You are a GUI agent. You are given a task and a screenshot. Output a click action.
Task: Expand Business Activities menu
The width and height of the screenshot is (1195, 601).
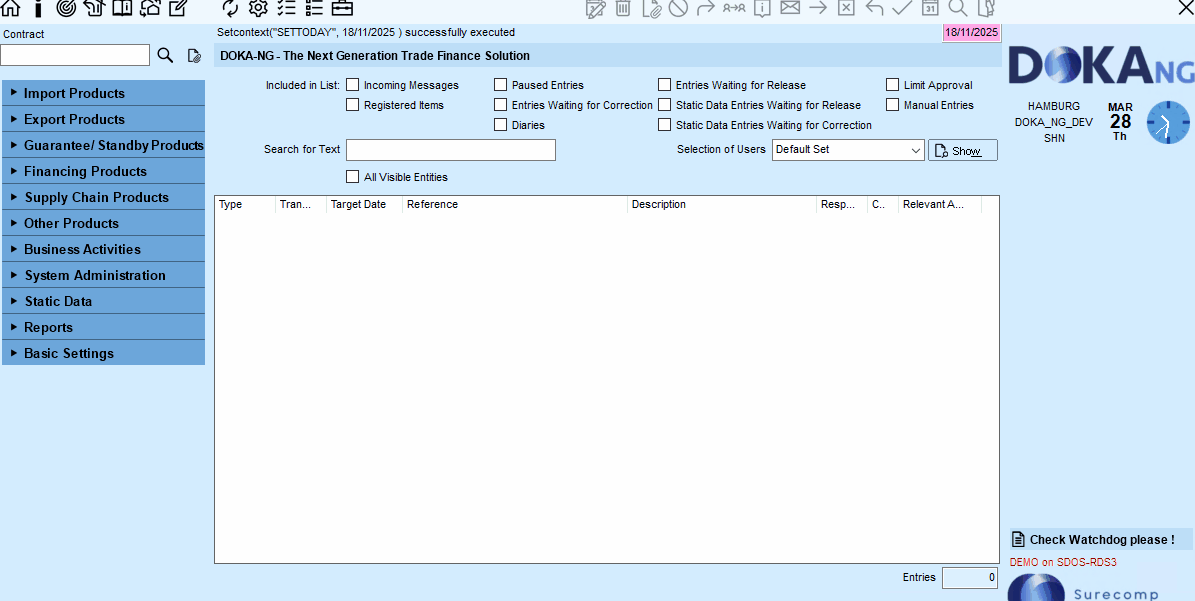103,248
